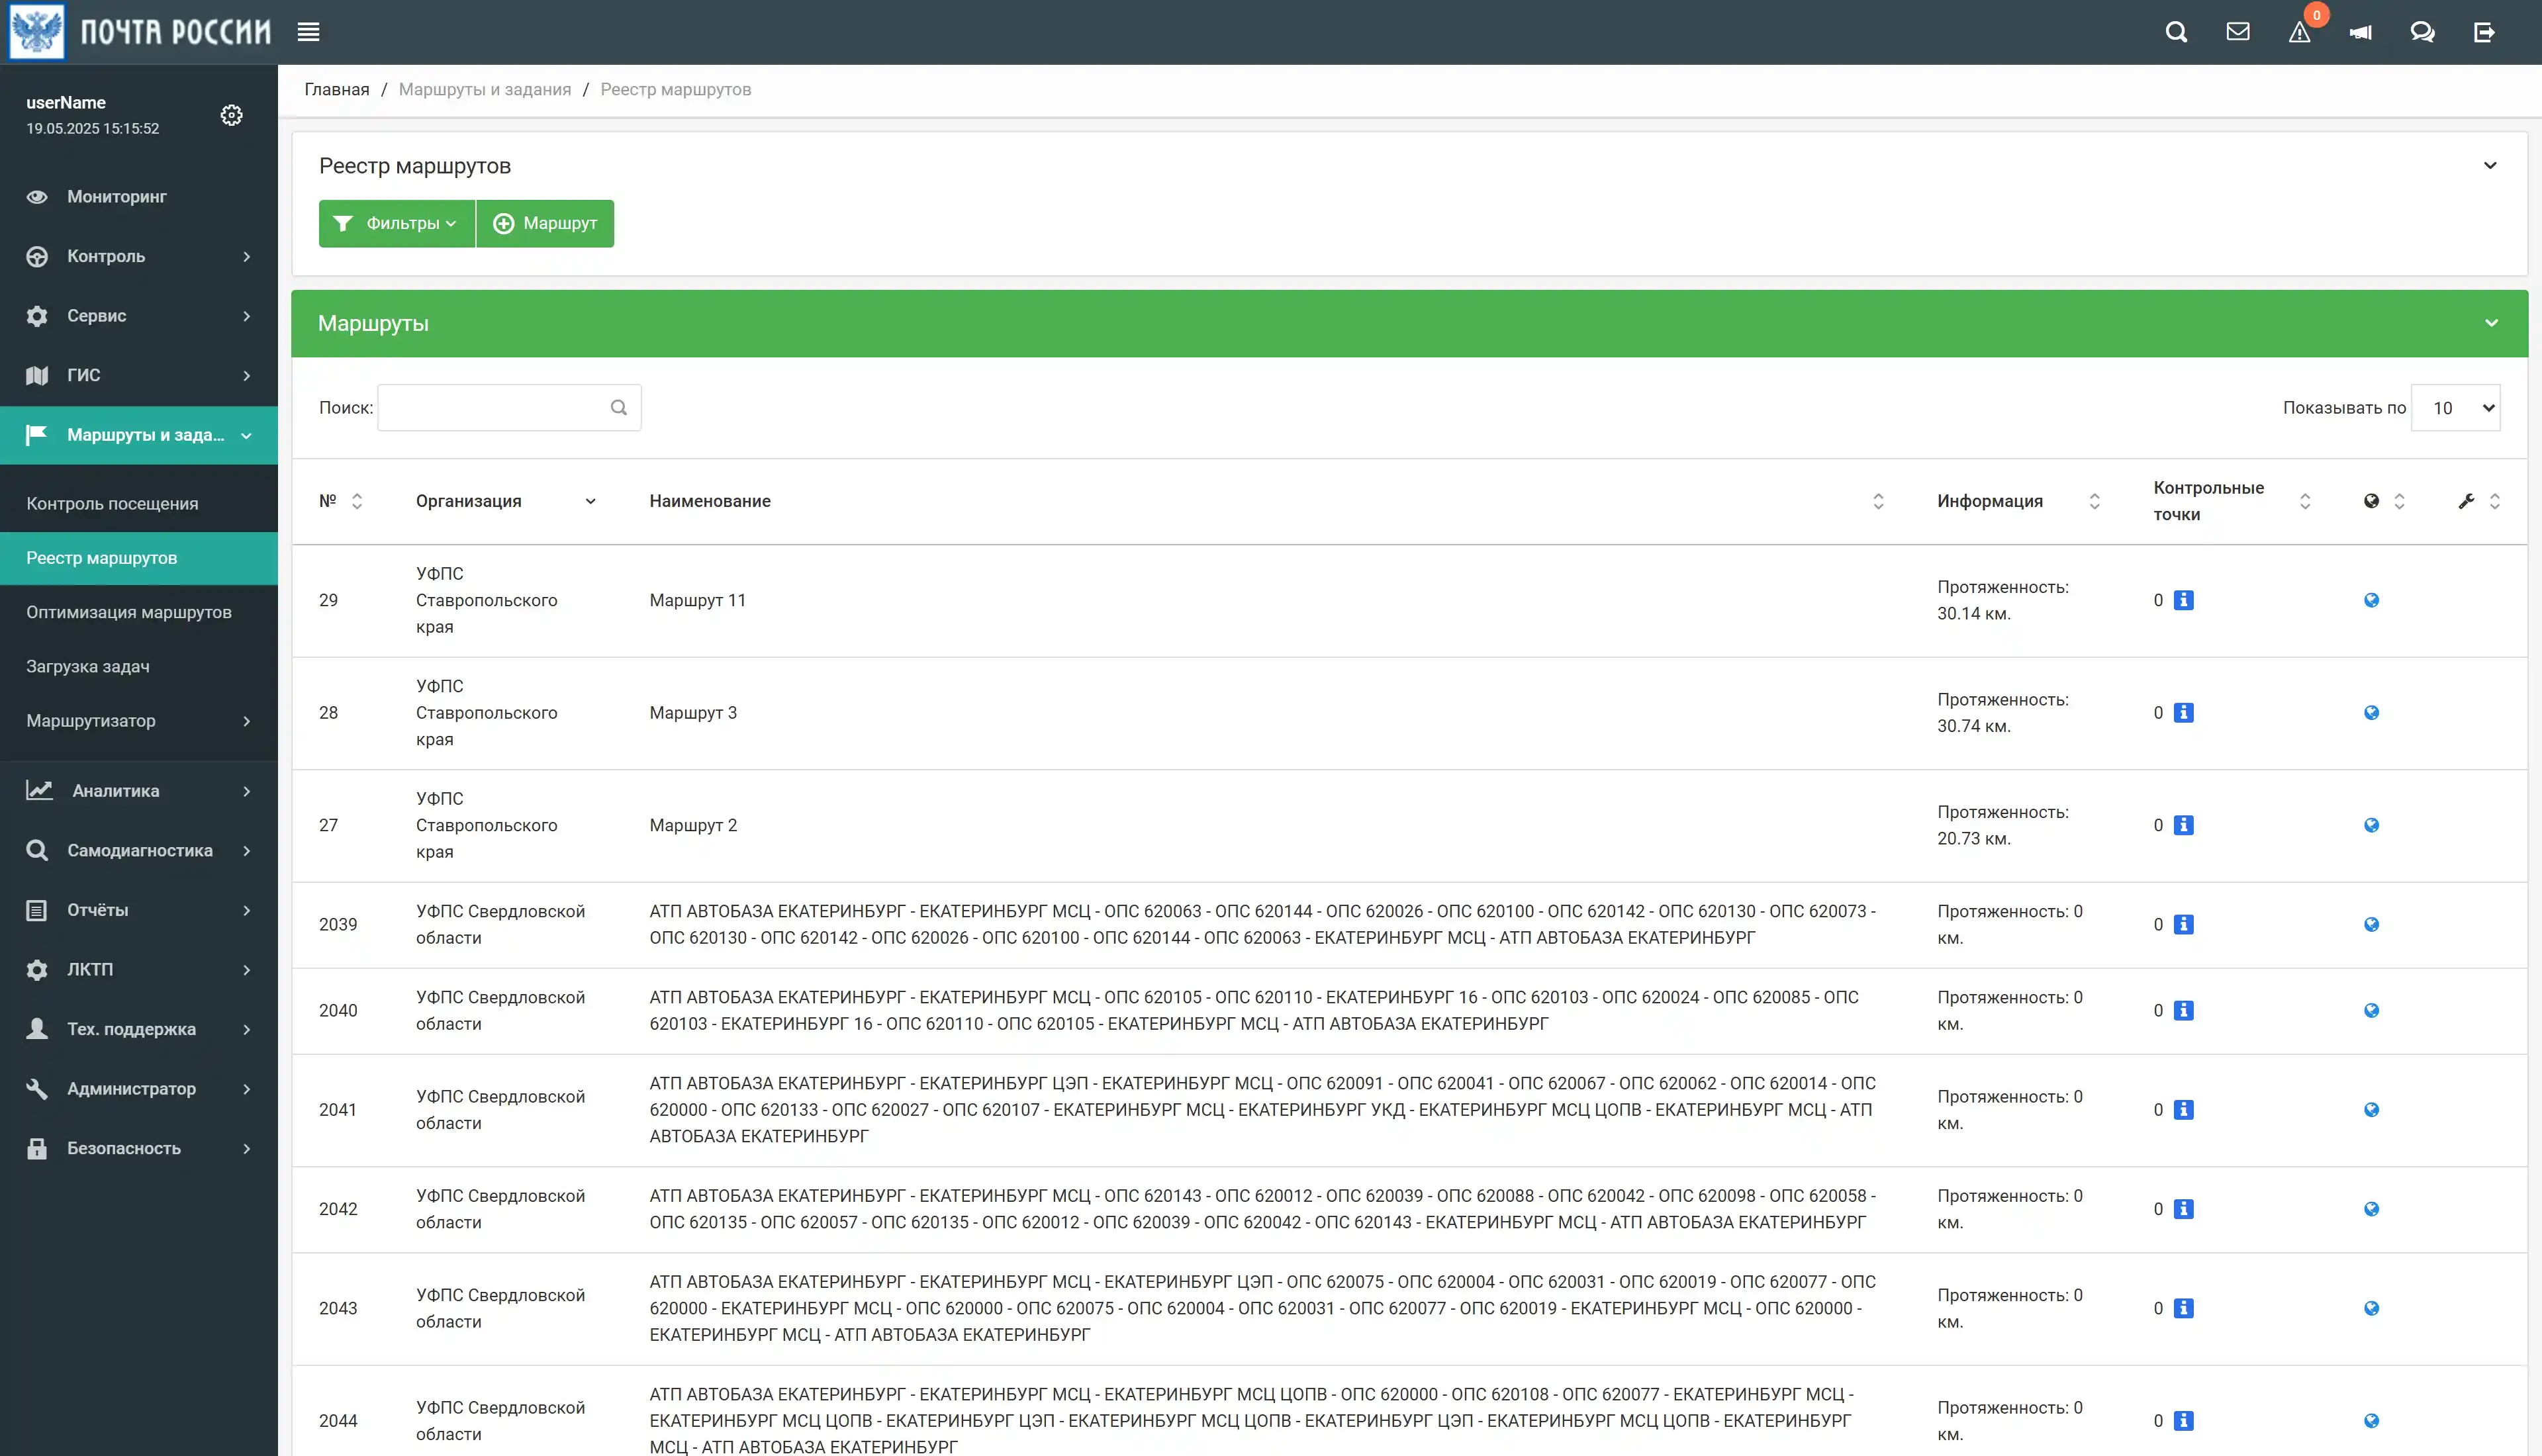Viewport: 2542px width, 1456px height.
Task: Expand the Маршрутизатор submenu
Action: (139, 720)
